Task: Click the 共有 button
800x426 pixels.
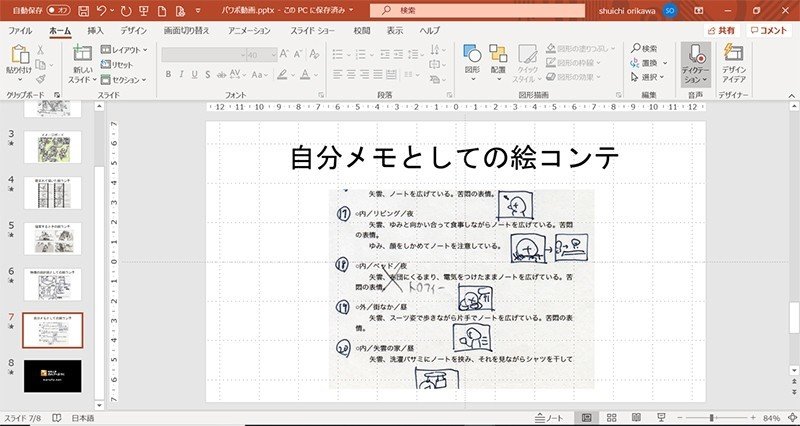Action: [721, 31]
